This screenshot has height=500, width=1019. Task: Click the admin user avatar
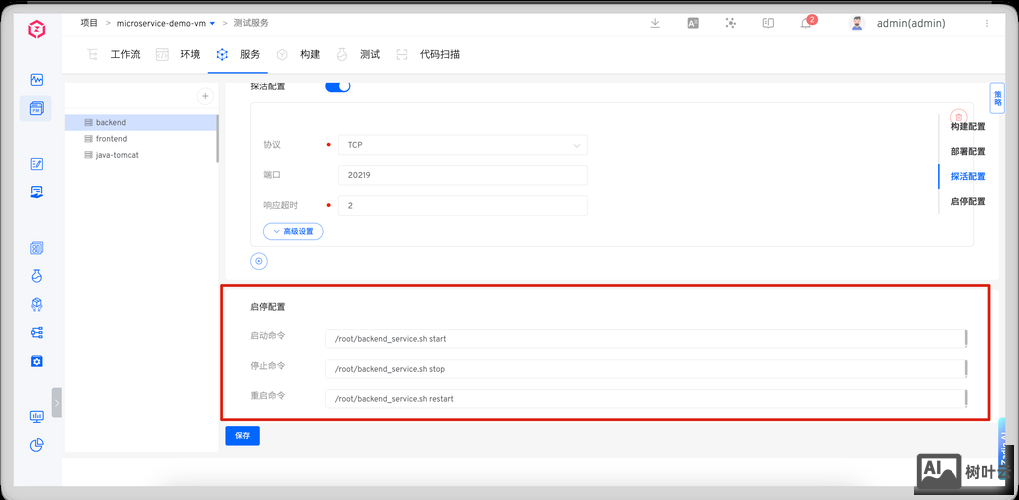click(x=857, y=23)
